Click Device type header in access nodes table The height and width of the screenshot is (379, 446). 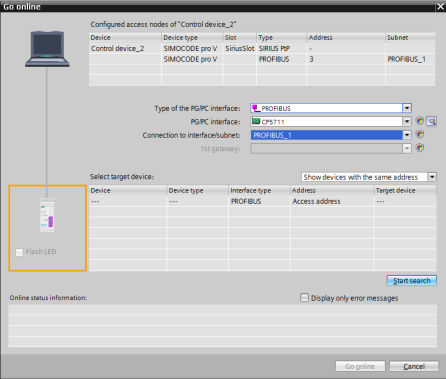pos(192,37)
